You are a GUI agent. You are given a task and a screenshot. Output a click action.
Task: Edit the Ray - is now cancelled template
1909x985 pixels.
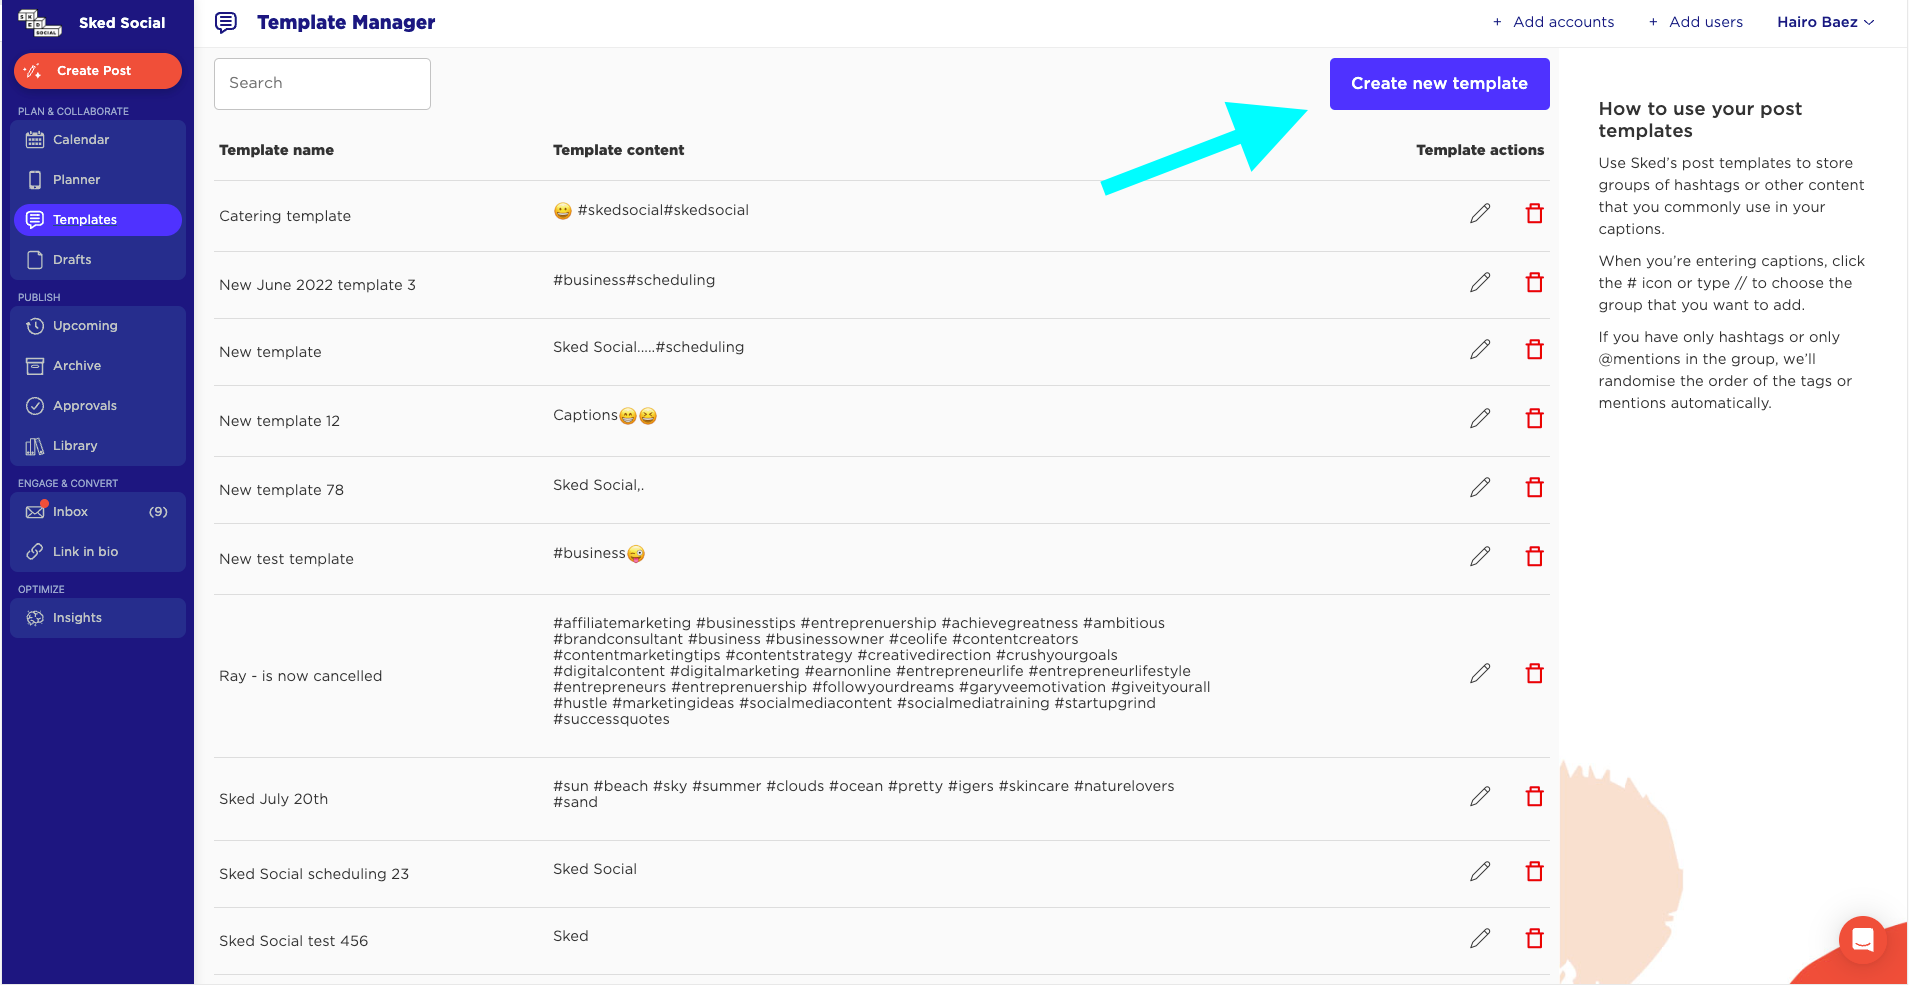click(1480, 673)
